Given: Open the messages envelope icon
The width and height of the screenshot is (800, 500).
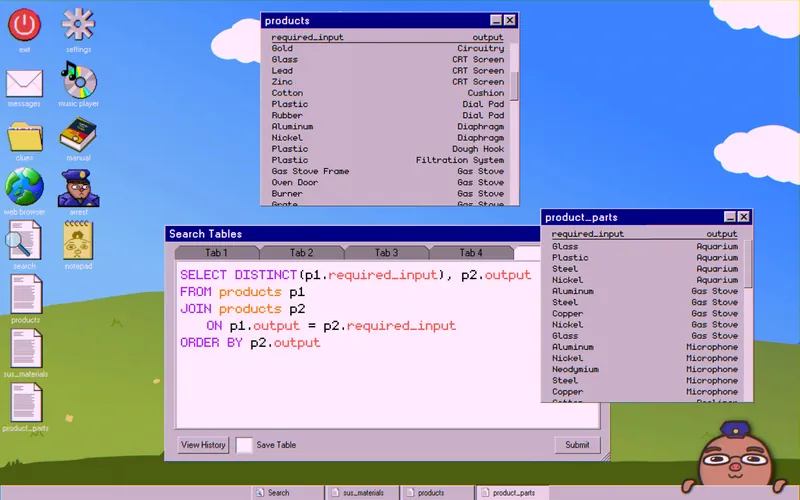Looking at the screenshot, I should (x=24, y=83).
